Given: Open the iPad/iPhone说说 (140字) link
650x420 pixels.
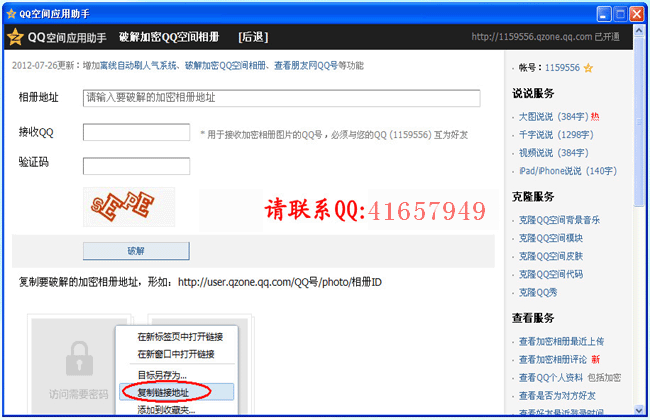Looking at the screenshot, I should click(567, 171).
